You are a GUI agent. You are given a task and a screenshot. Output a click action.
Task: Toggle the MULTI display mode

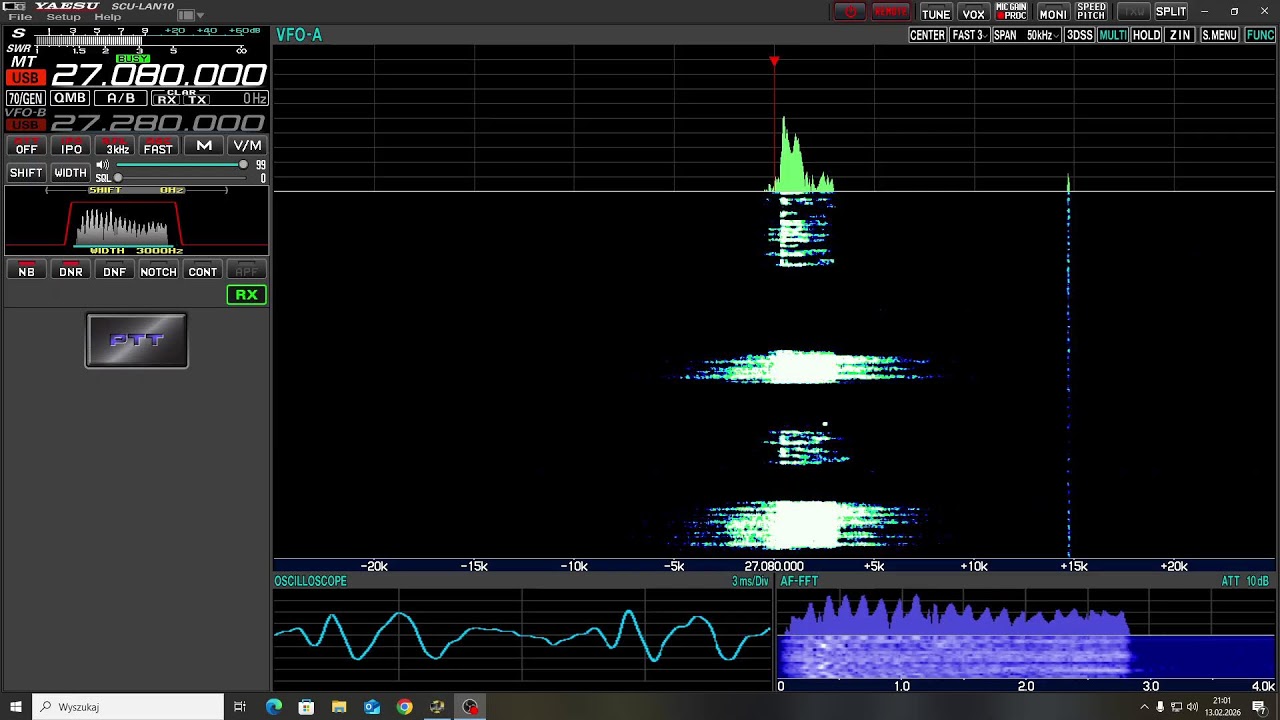1113,35
